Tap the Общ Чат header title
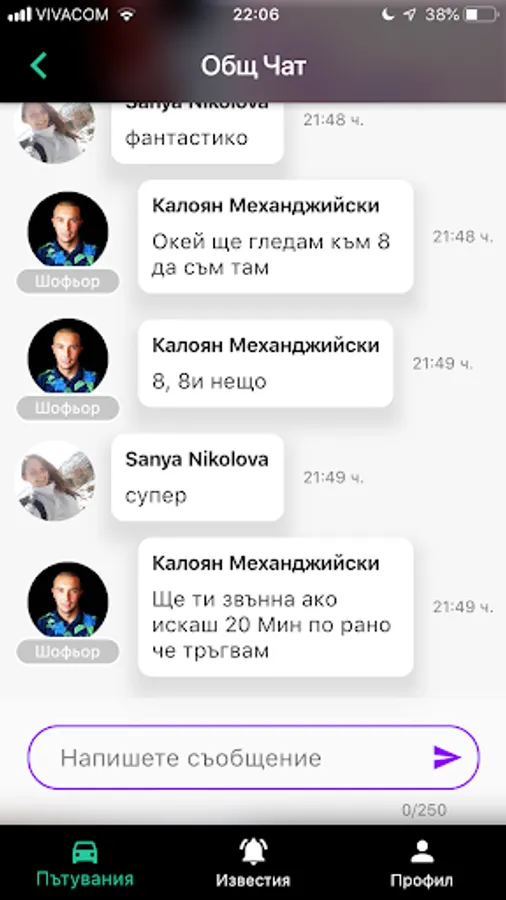 (253, 66)
